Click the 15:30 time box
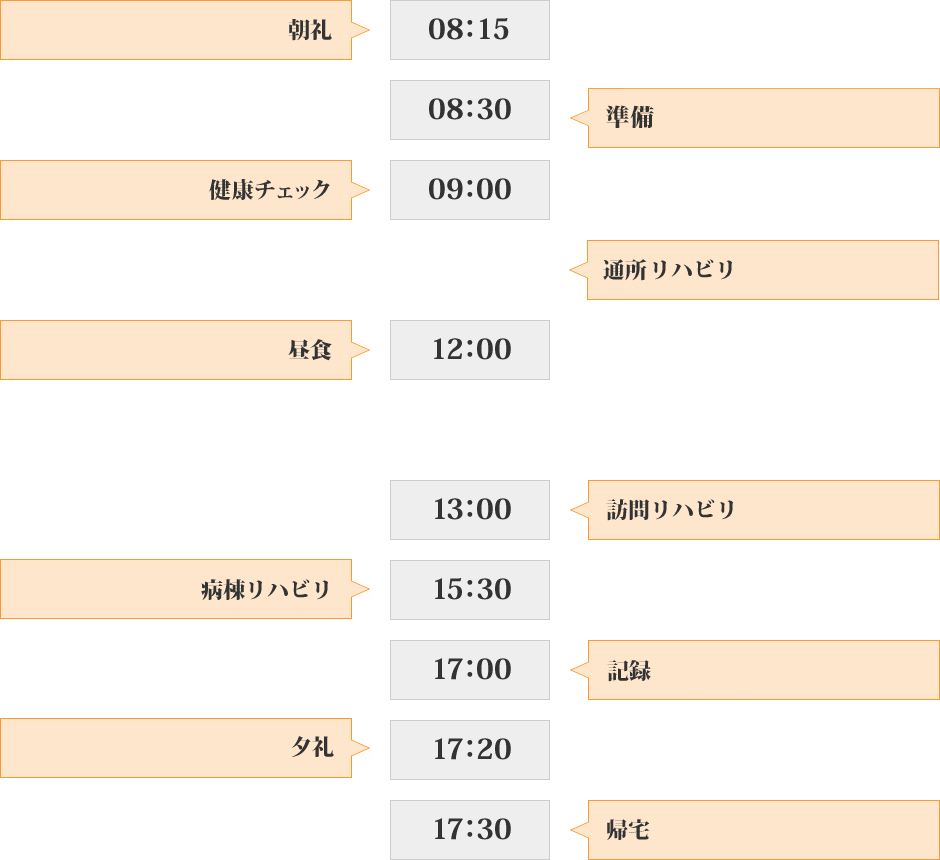940x860 pixels. pyautogui.click(x=469, y=590)
